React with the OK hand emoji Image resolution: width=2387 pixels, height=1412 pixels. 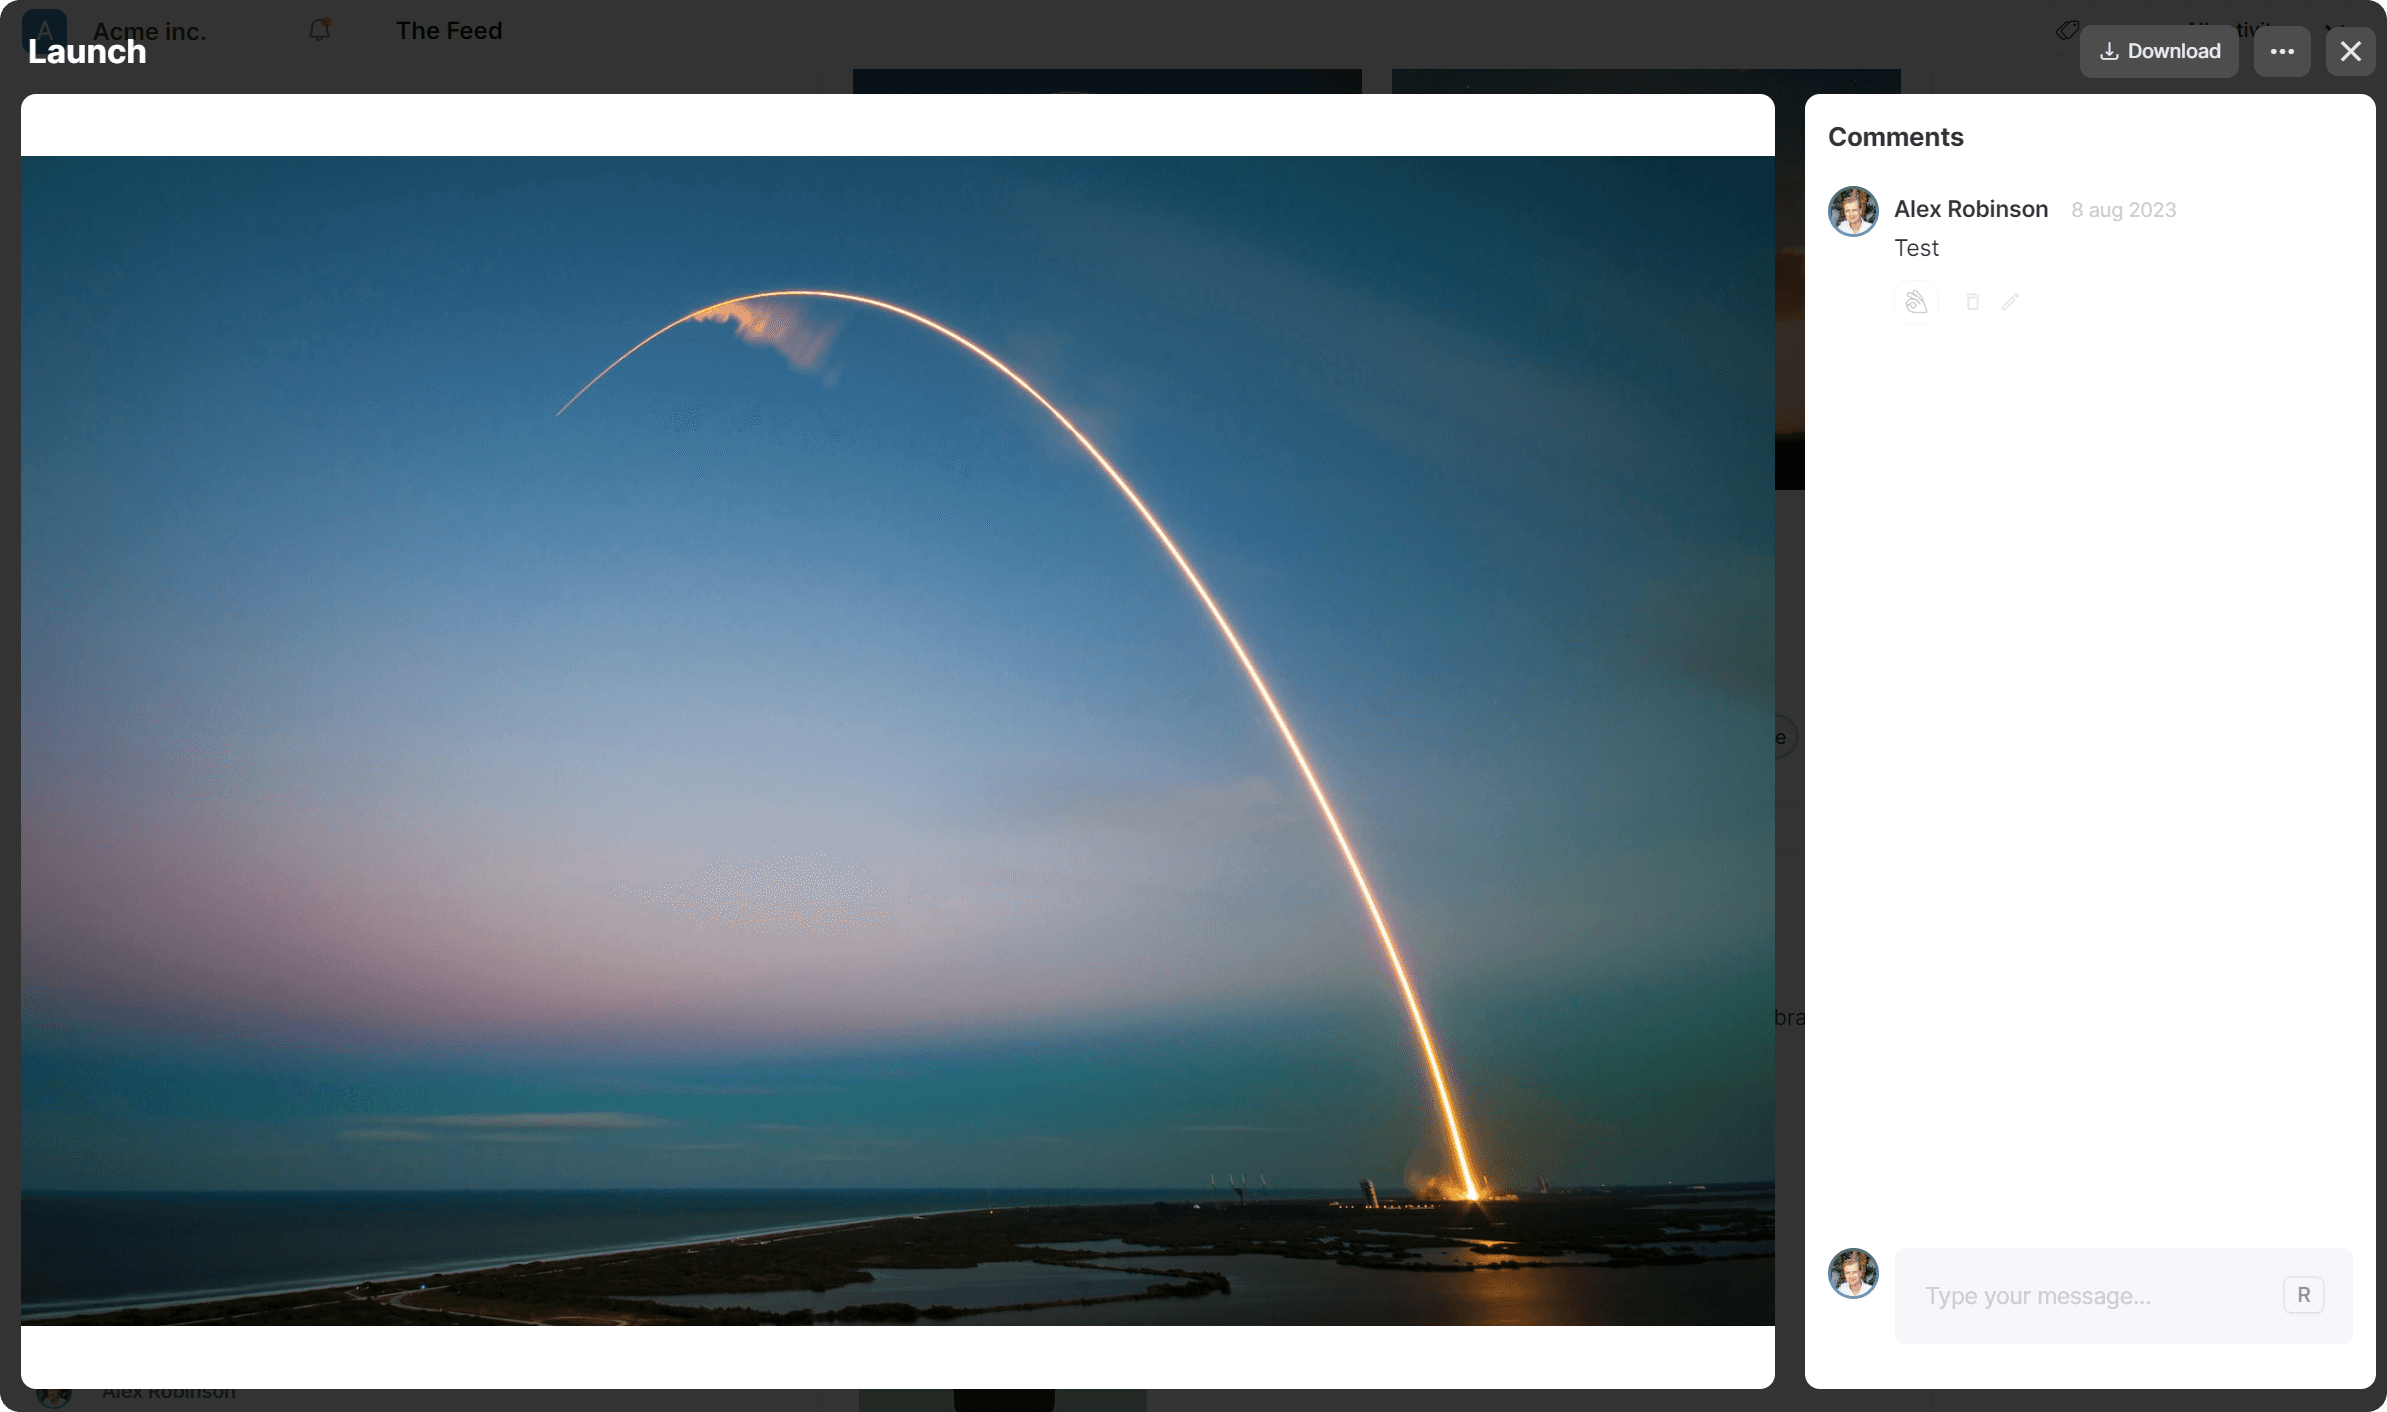1916,302
